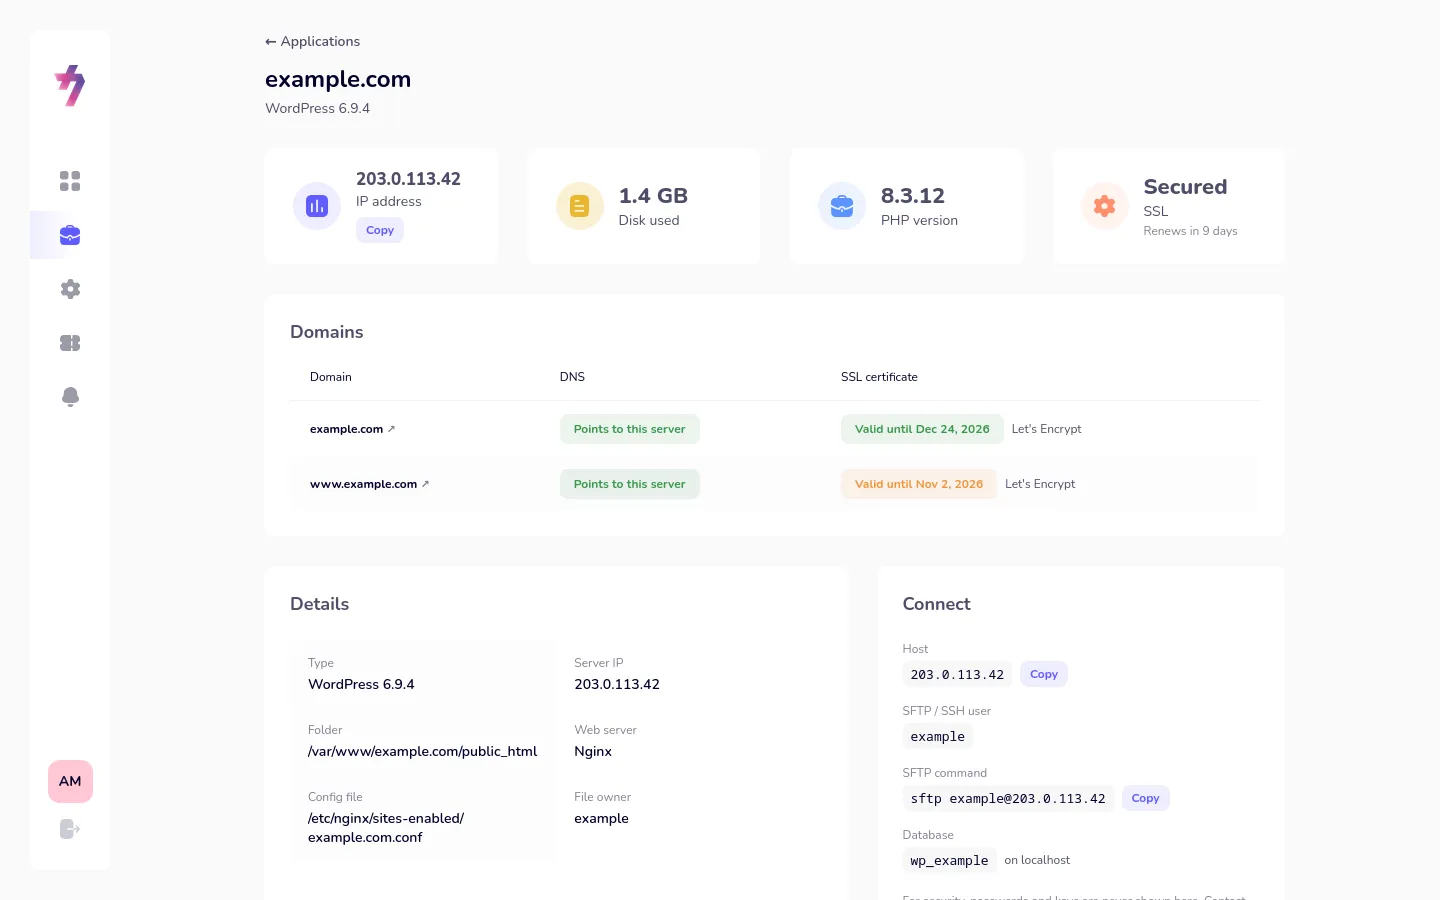Click the Server IP value in Details
The width and height of the screenshot is (1440, 900).
point(617,684)
